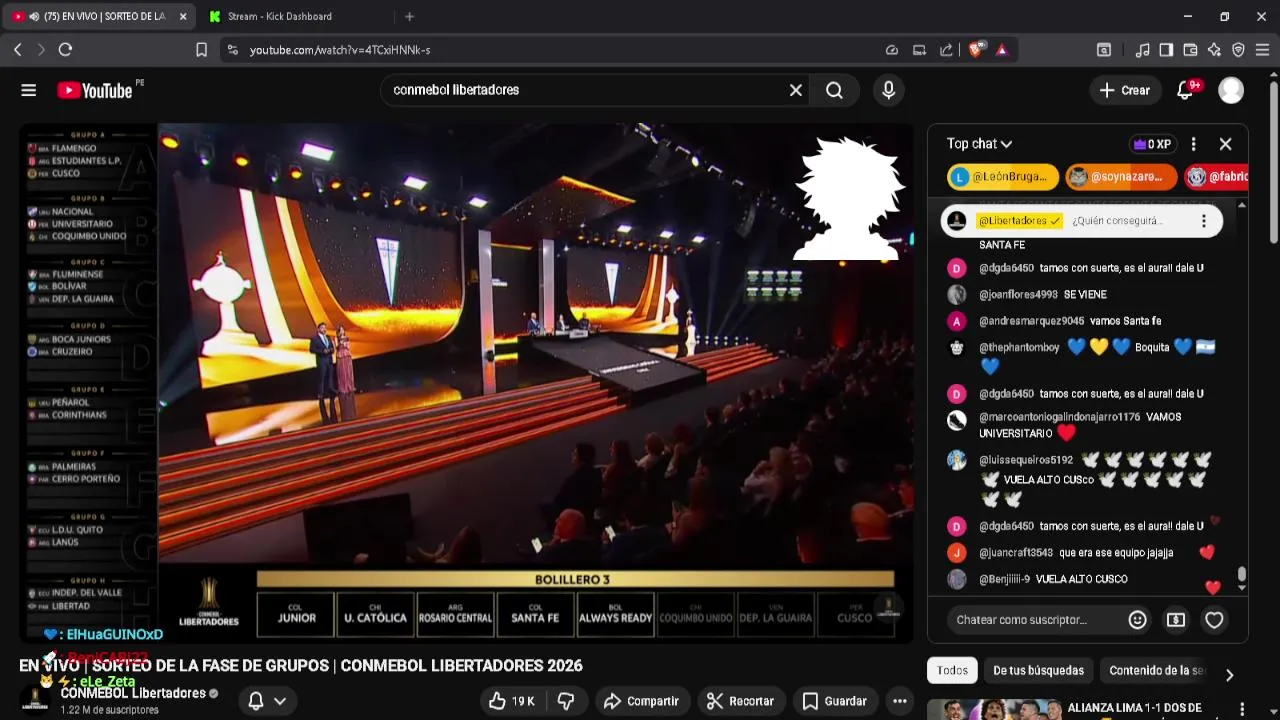Viewport: 1280px width, 720px height.
Task: Start voice search with the microphone
Action: 888,90
